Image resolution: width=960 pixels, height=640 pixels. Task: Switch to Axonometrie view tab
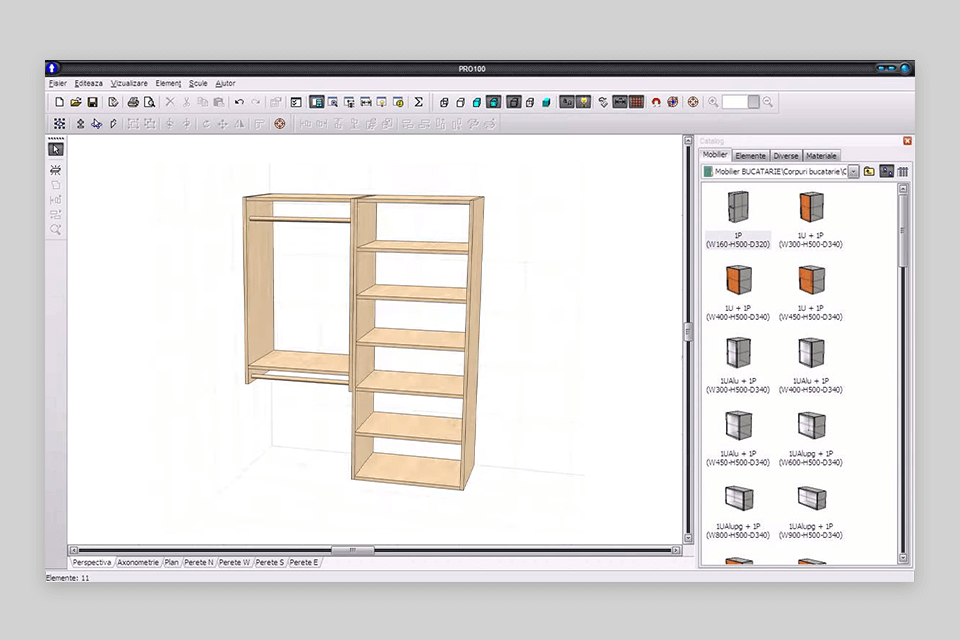click(x=138, y=562)
